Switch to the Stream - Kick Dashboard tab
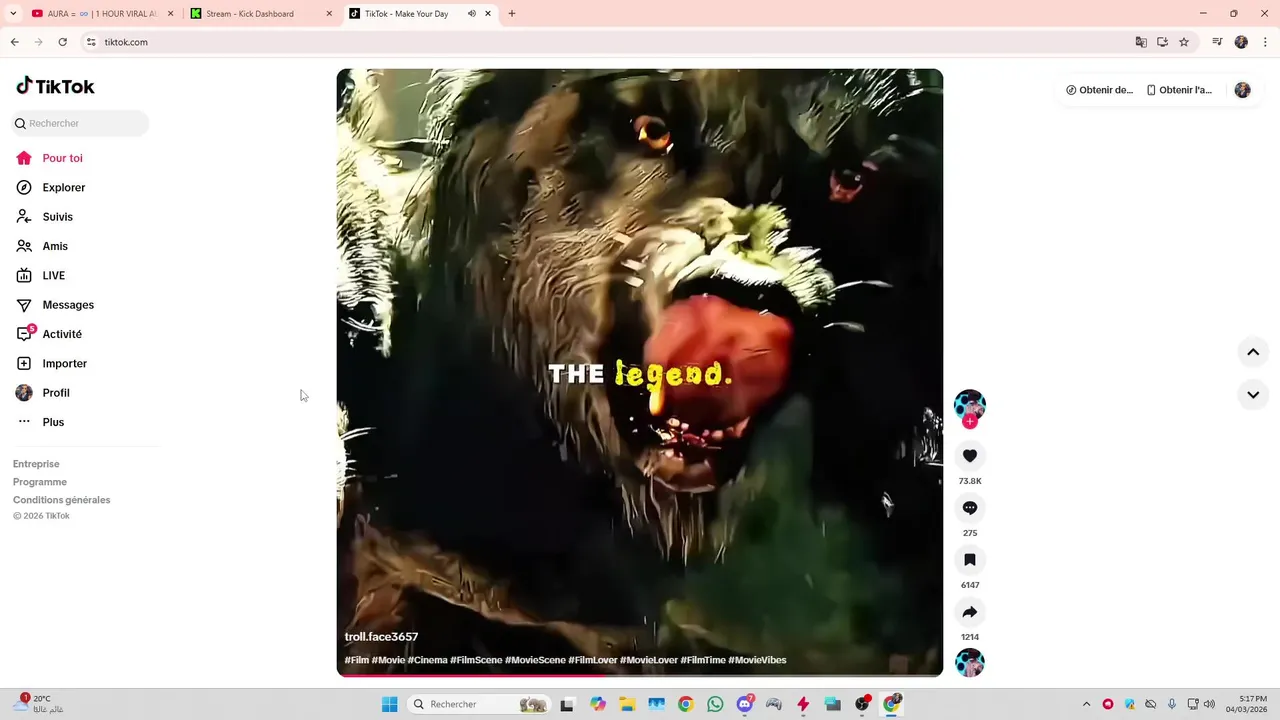This screenshot has height=720, width=1280. [x=260, y=14]
